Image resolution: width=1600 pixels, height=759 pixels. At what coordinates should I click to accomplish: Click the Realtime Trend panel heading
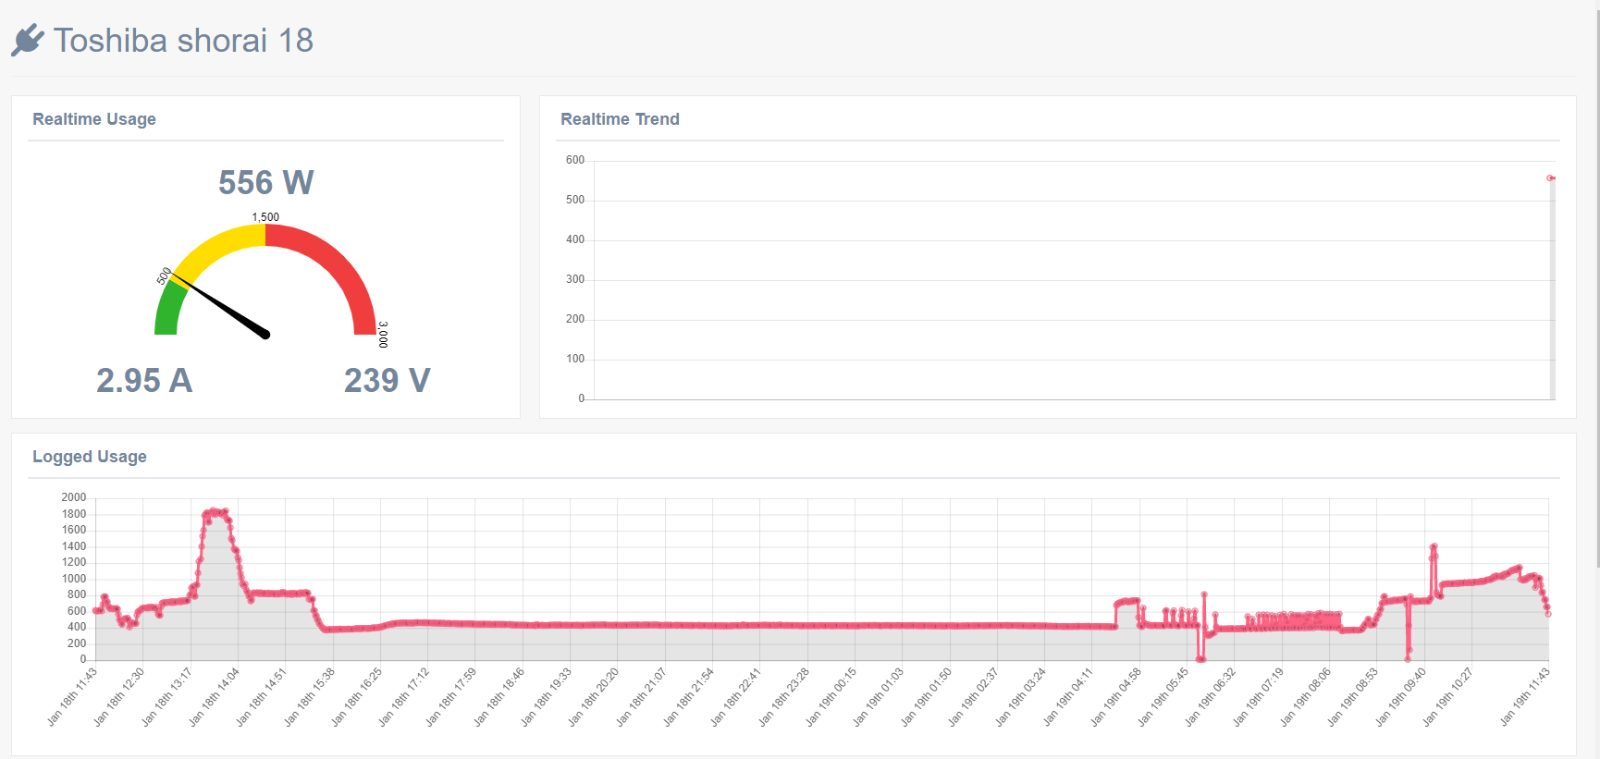[620, 119]
